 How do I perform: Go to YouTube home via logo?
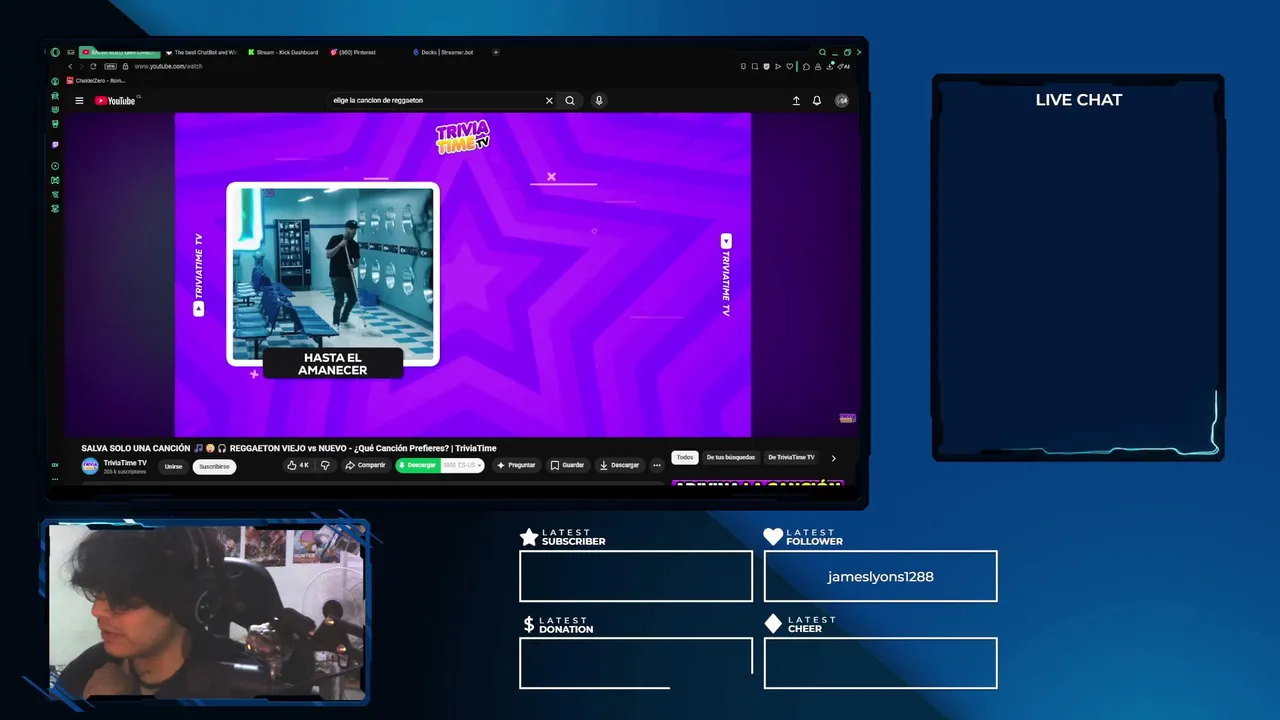[115, 100]
